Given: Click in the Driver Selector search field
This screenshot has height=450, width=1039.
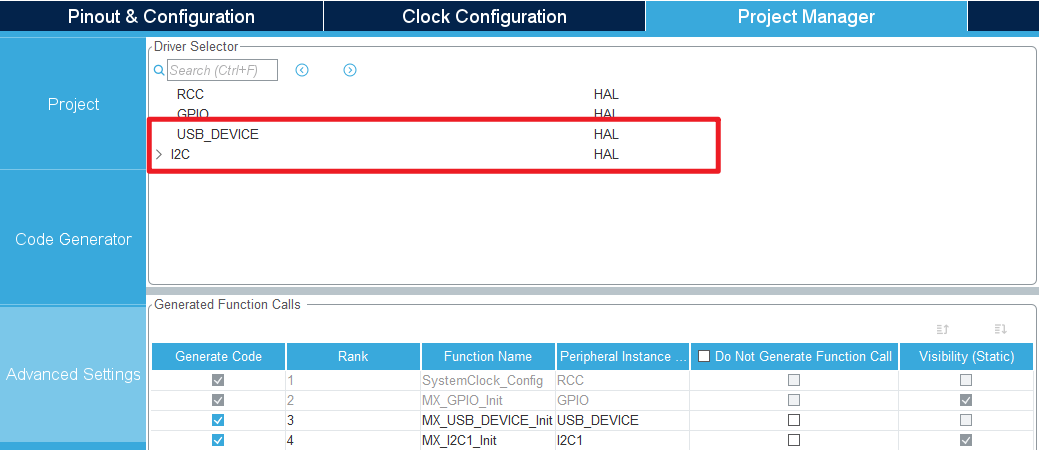Looking at the screenshot, I should tap(222, 71).
